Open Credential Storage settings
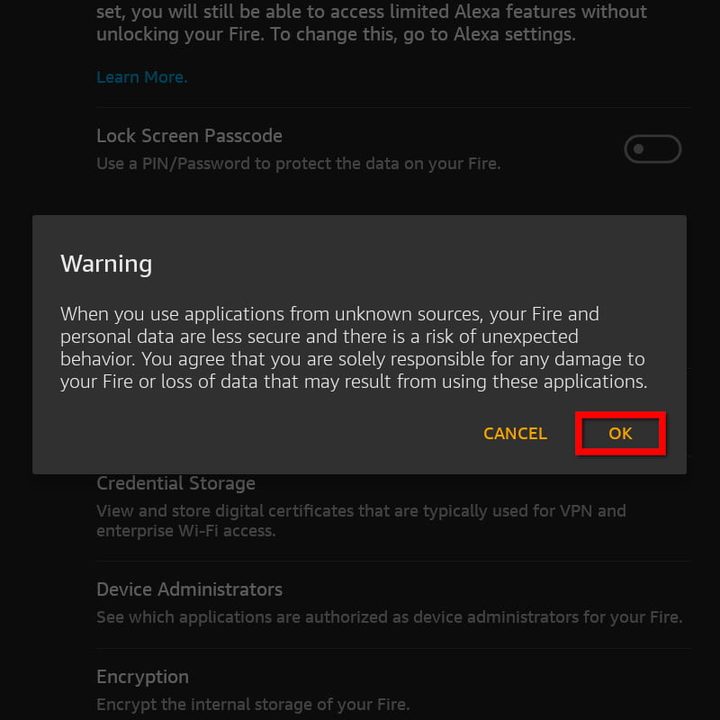 pos(176,484)
